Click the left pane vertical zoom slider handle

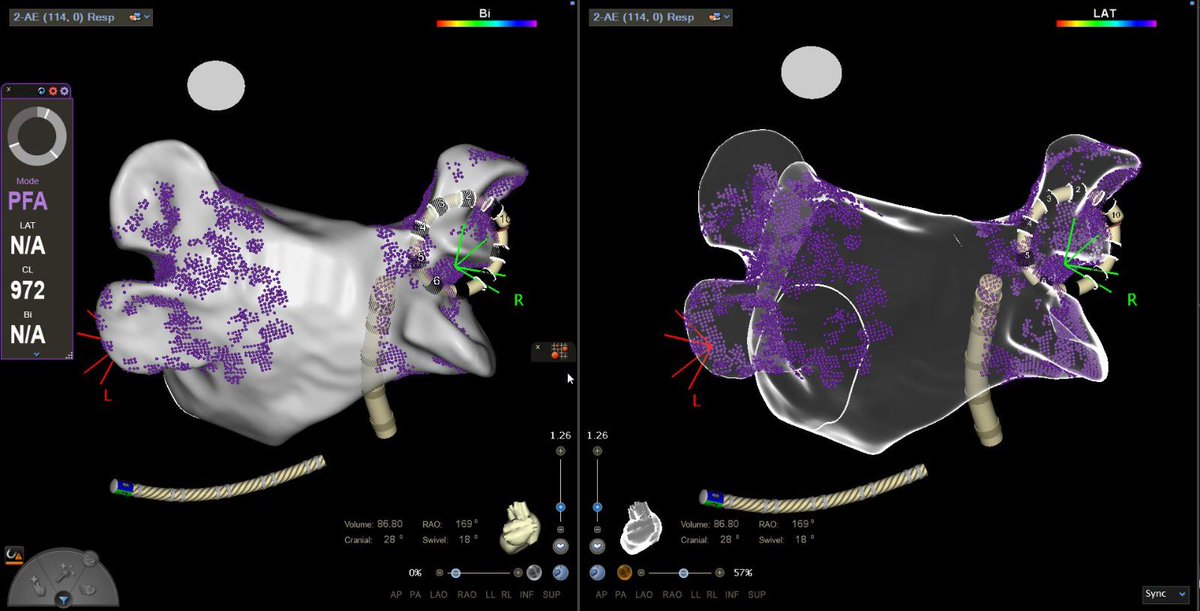(560, 507)
